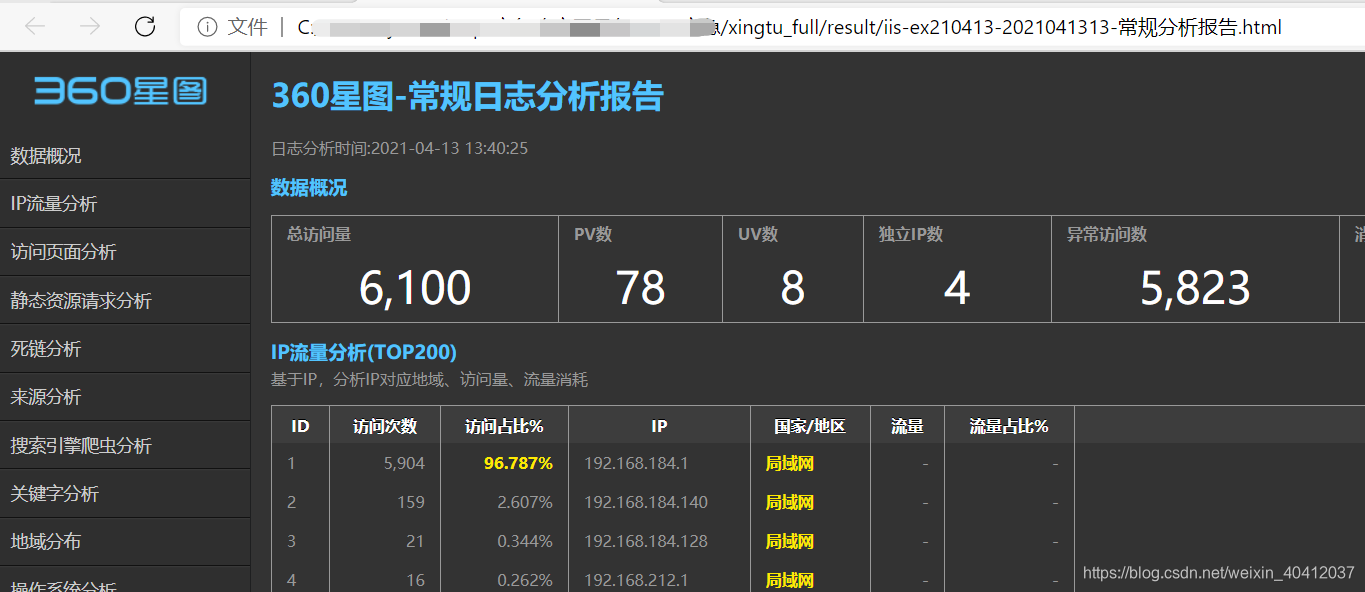Click the 360星图-常规日志分析报告 title
Image resolution: width=1365 pixels, height=592 pixels.
click(x=468, y=96)
